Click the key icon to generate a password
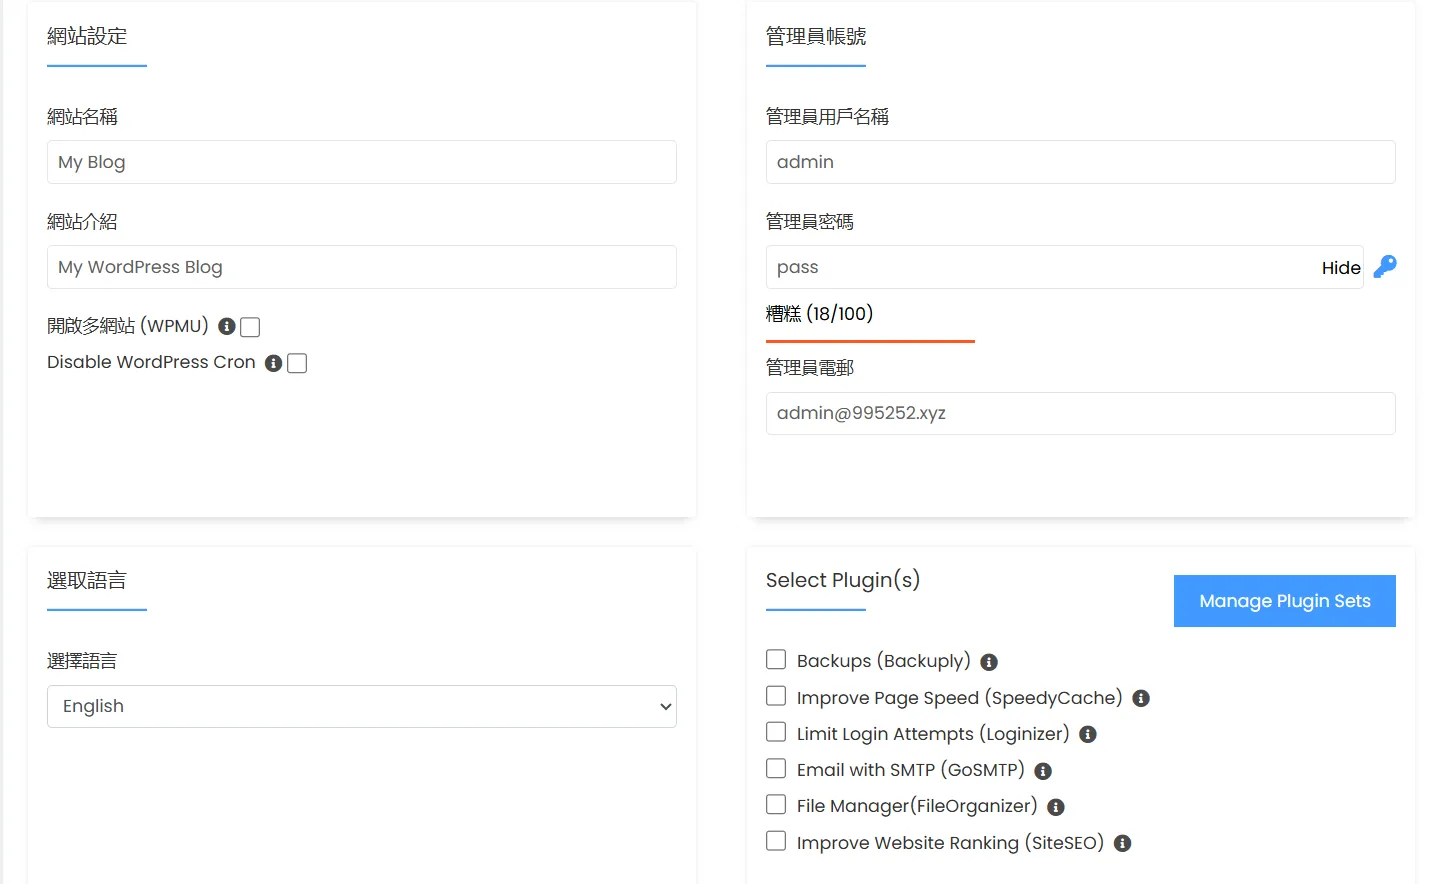This screenshot has height=884, width=1440. tap(1384, 266)
